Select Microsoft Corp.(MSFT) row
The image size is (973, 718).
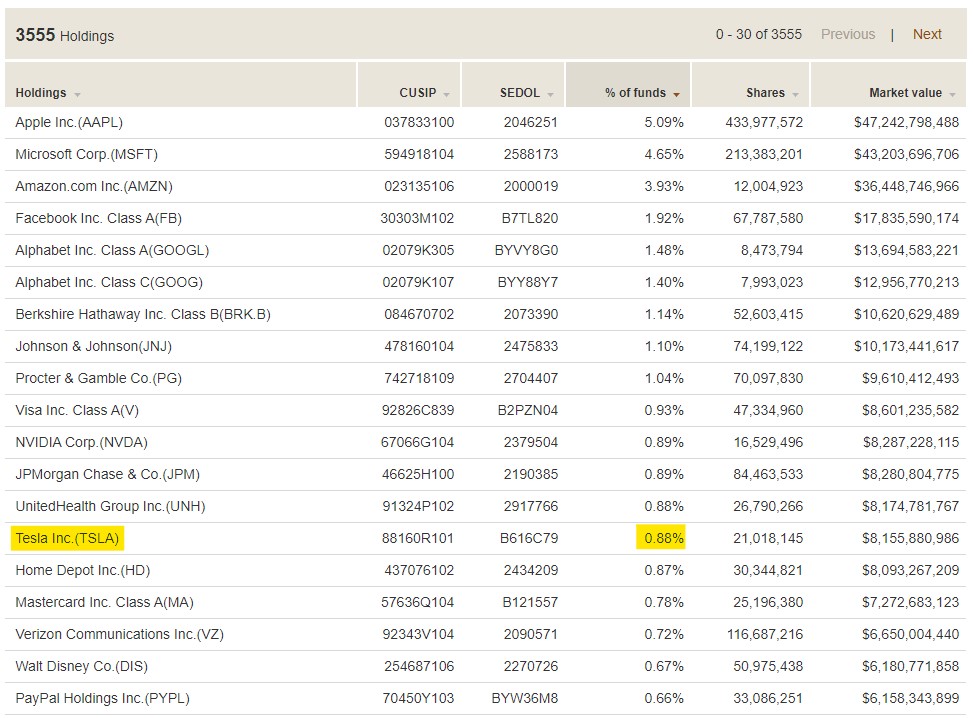coord(485,155)
